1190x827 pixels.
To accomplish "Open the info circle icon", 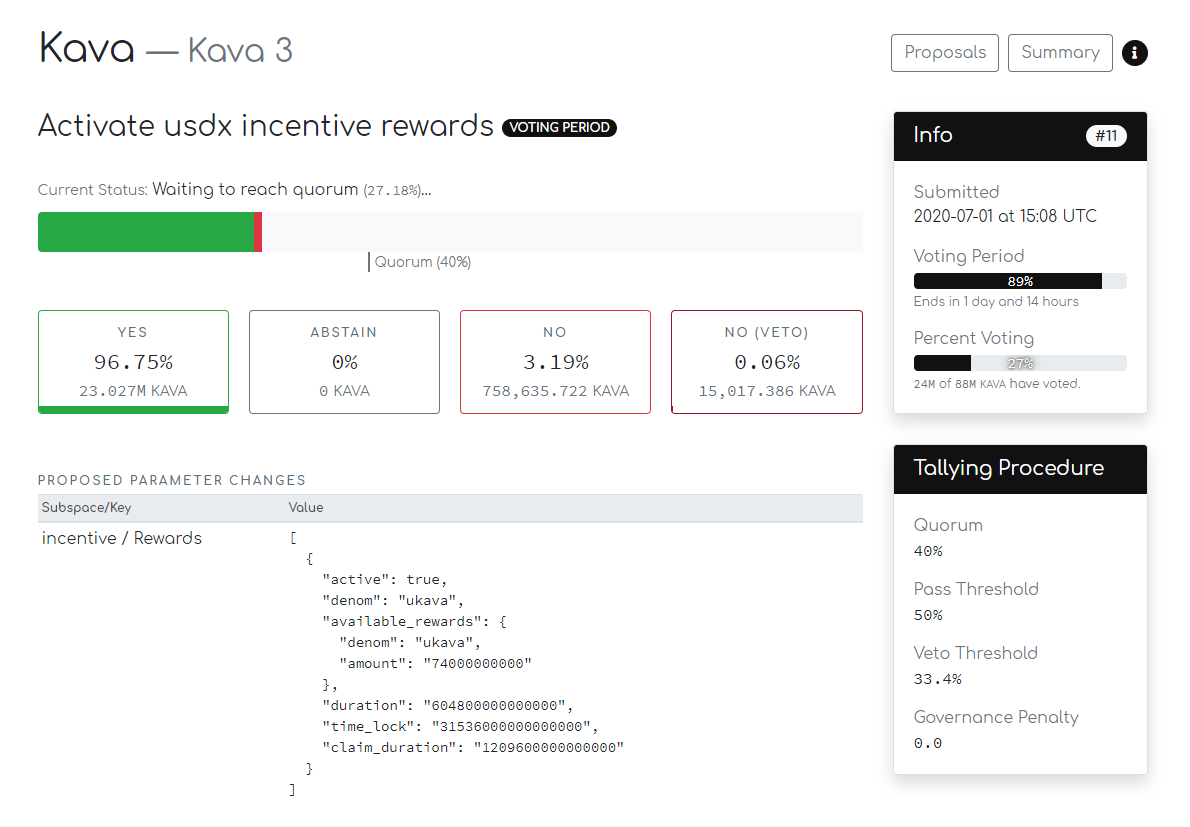I will (1135, 53).
